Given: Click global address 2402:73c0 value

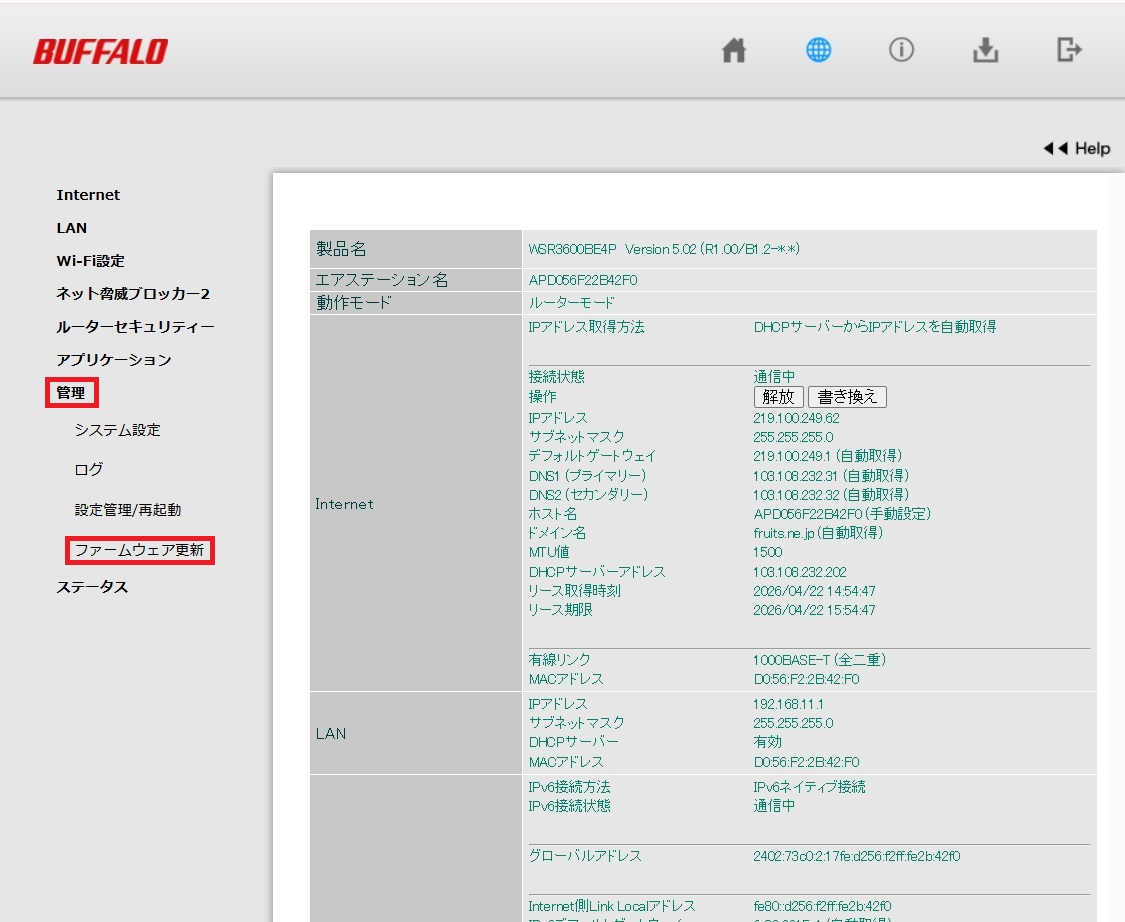Looking at the screenshot, I should (857, 856).
